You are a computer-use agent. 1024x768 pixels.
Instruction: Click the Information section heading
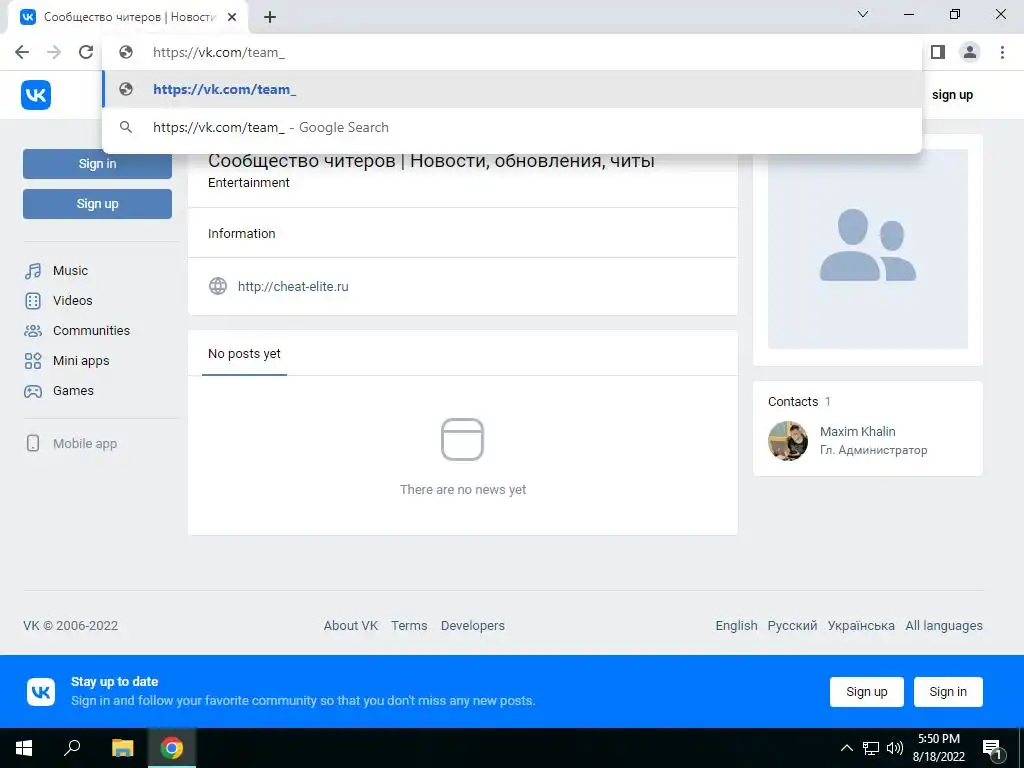click(242, 233)
